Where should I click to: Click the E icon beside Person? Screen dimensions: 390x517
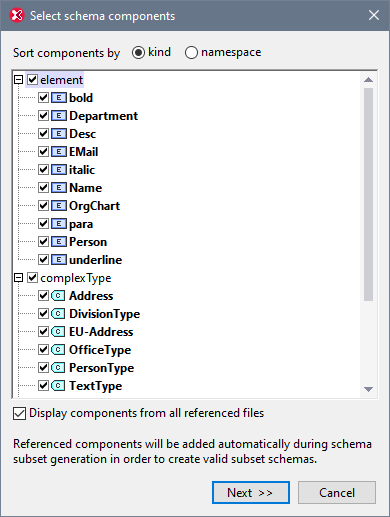(59, 242)
